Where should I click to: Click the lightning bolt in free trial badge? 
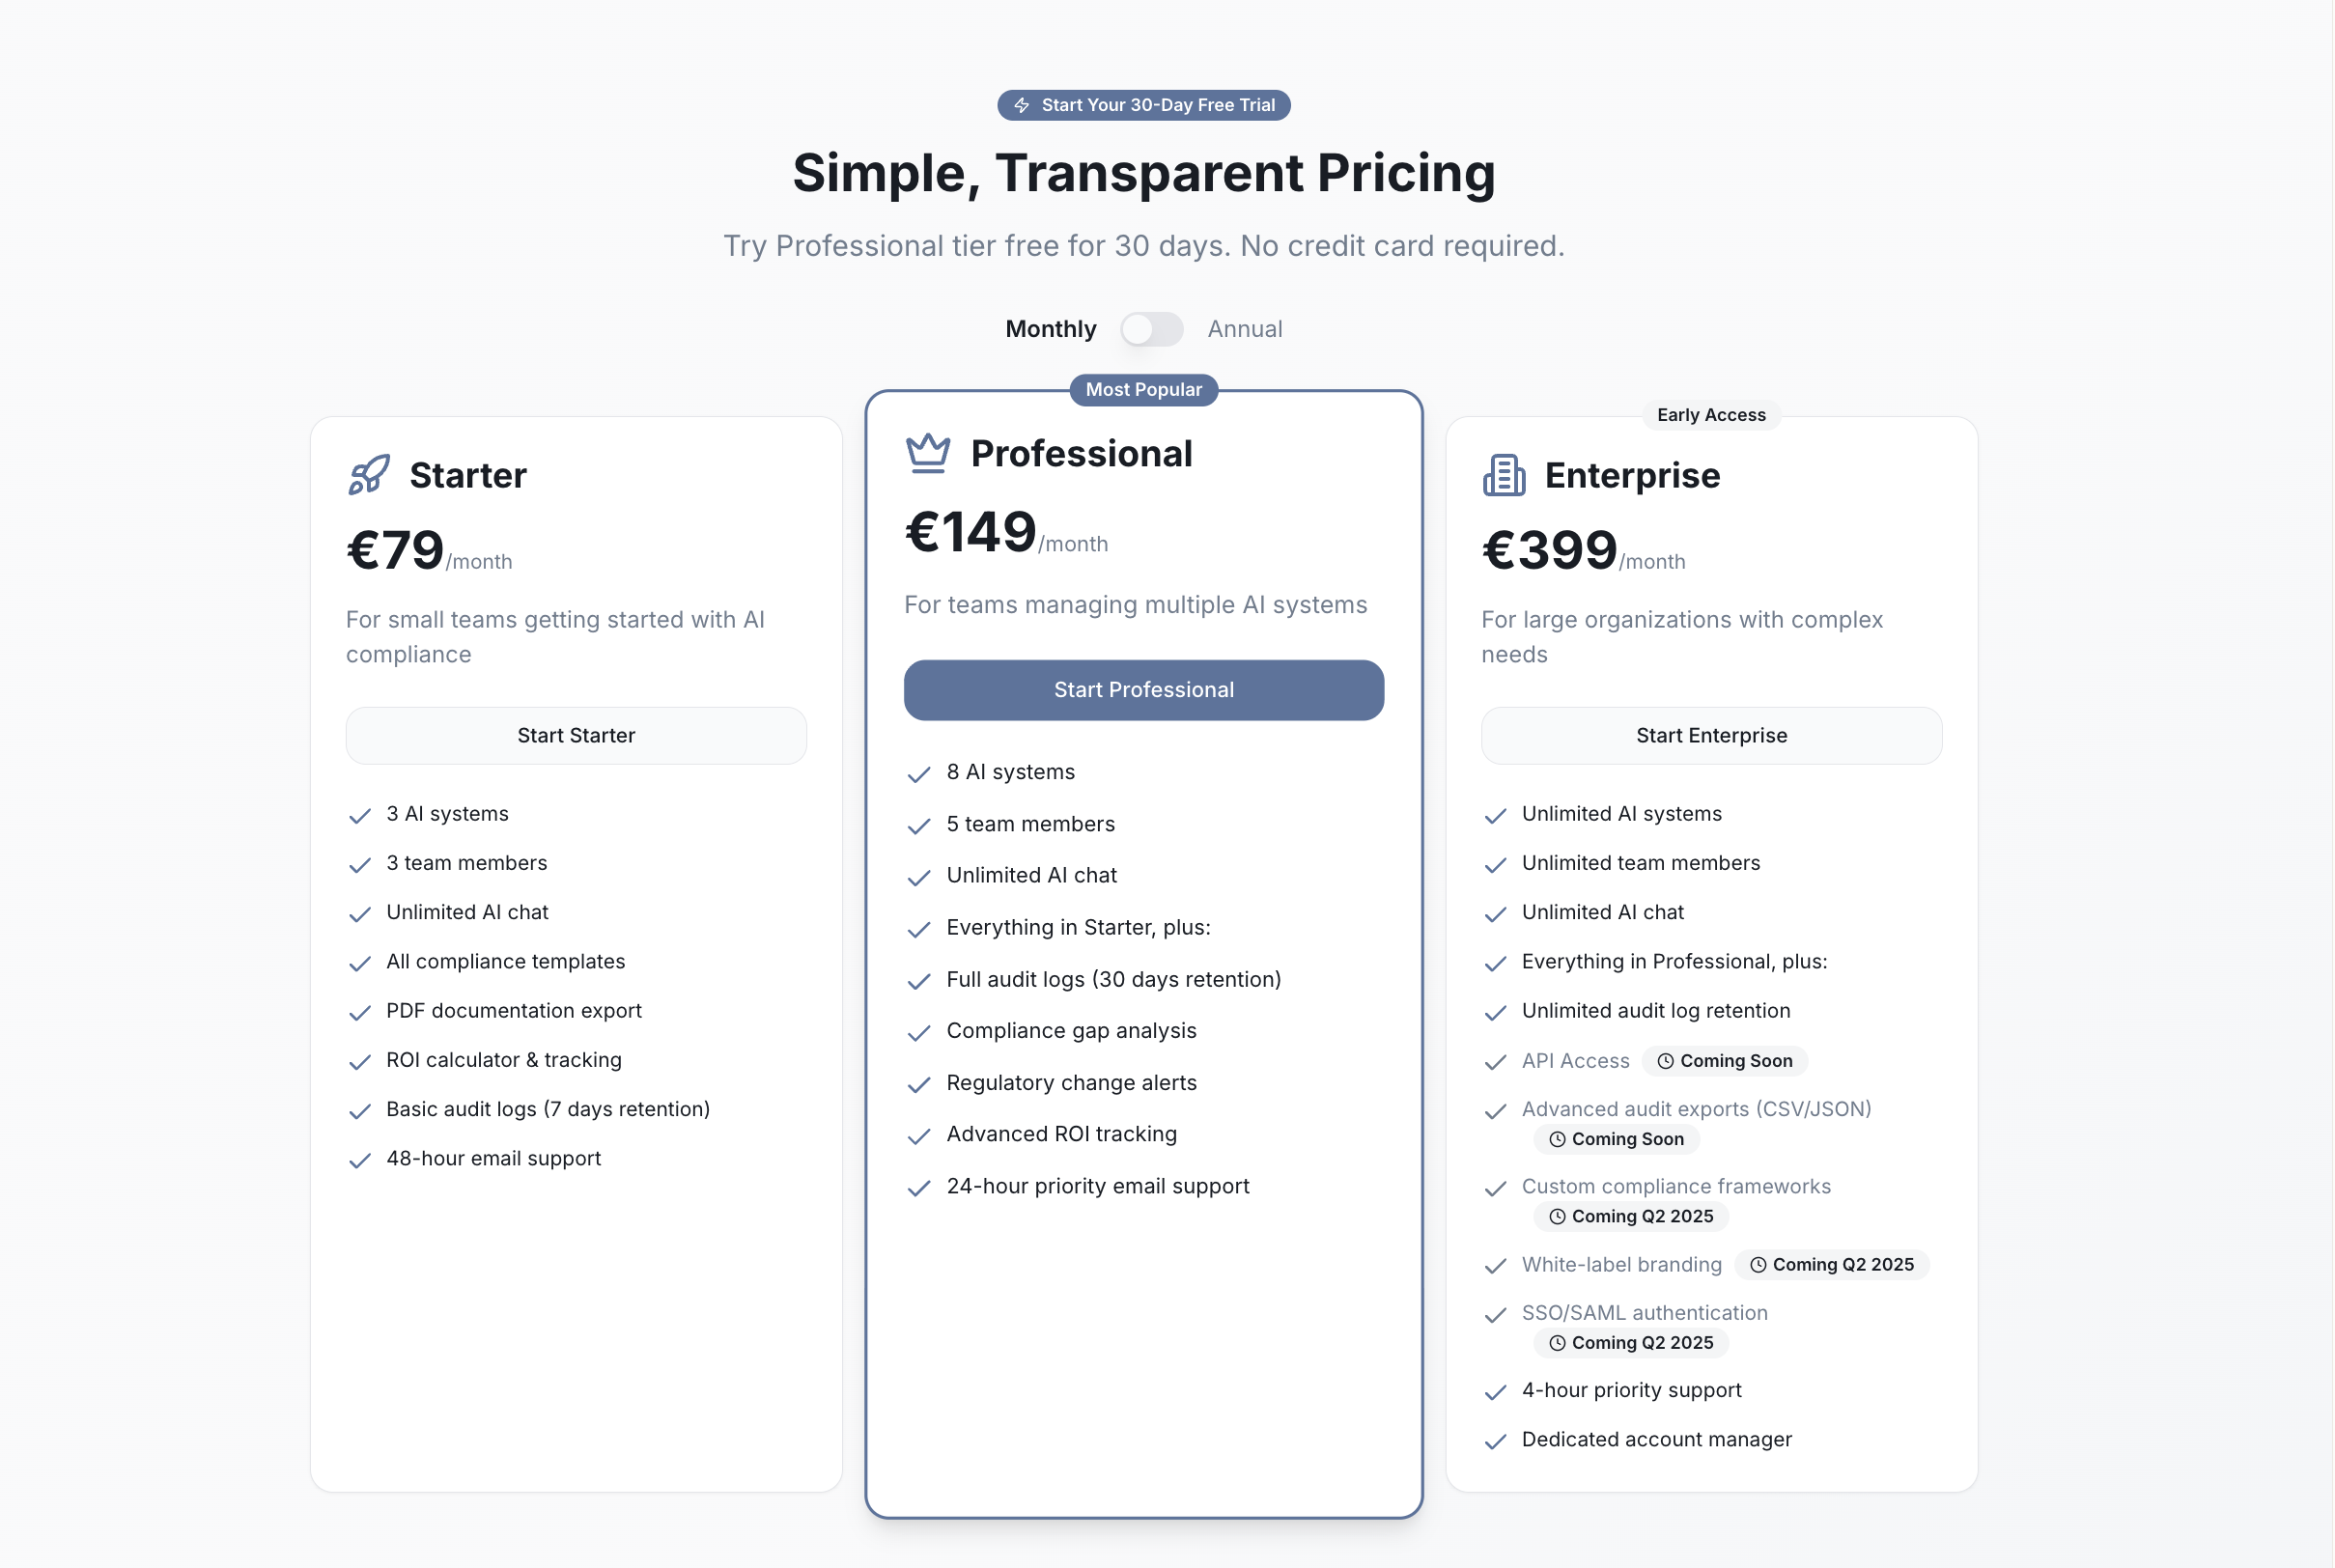1021,105
